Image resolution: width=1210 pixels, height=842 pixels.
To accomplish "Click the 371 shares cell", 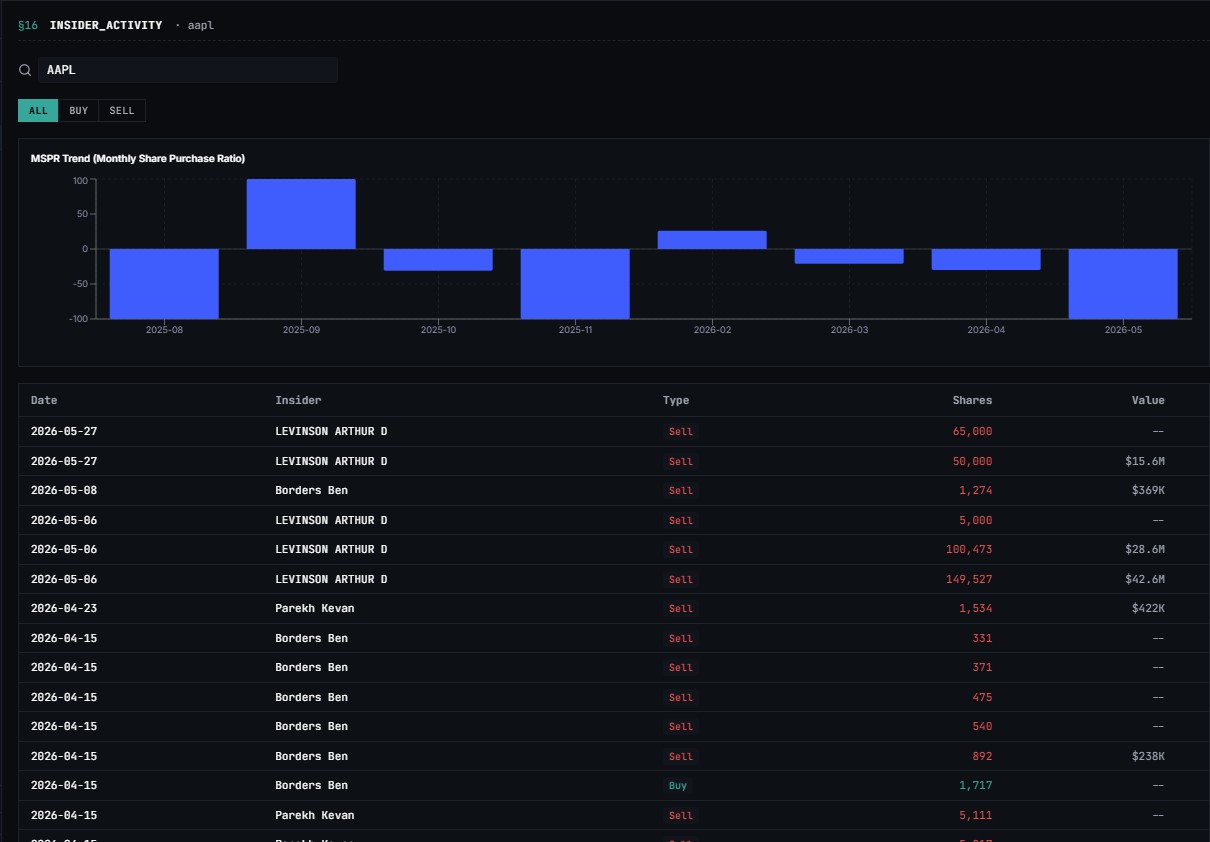I will (982, 668).
